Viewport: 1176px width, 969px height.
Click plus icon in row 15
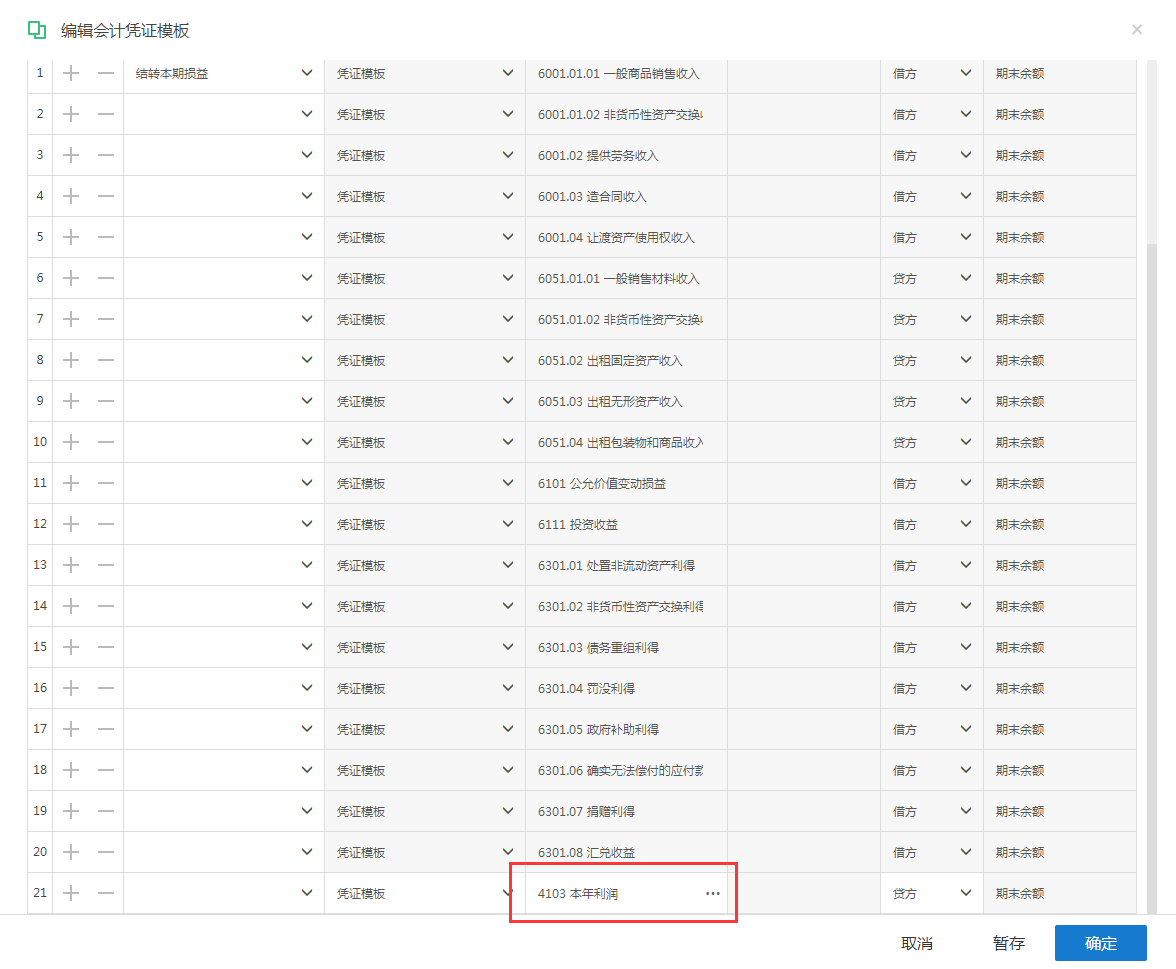(71, 647)
